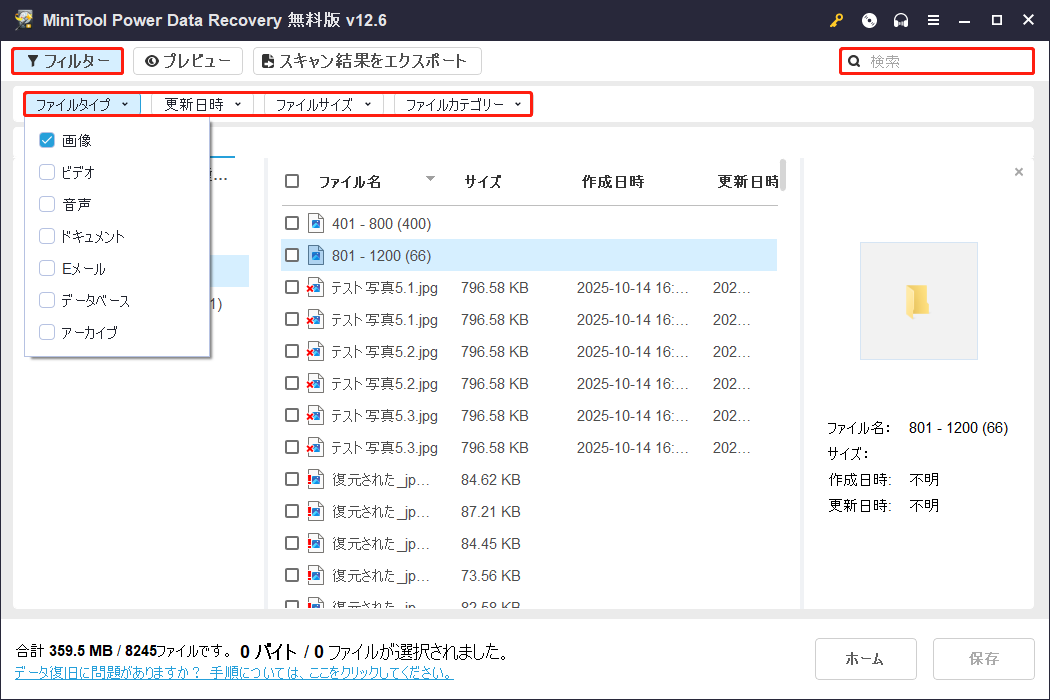1050x700 pixels.
Task: Click the headset support icon
Action: tap(899, 20)
